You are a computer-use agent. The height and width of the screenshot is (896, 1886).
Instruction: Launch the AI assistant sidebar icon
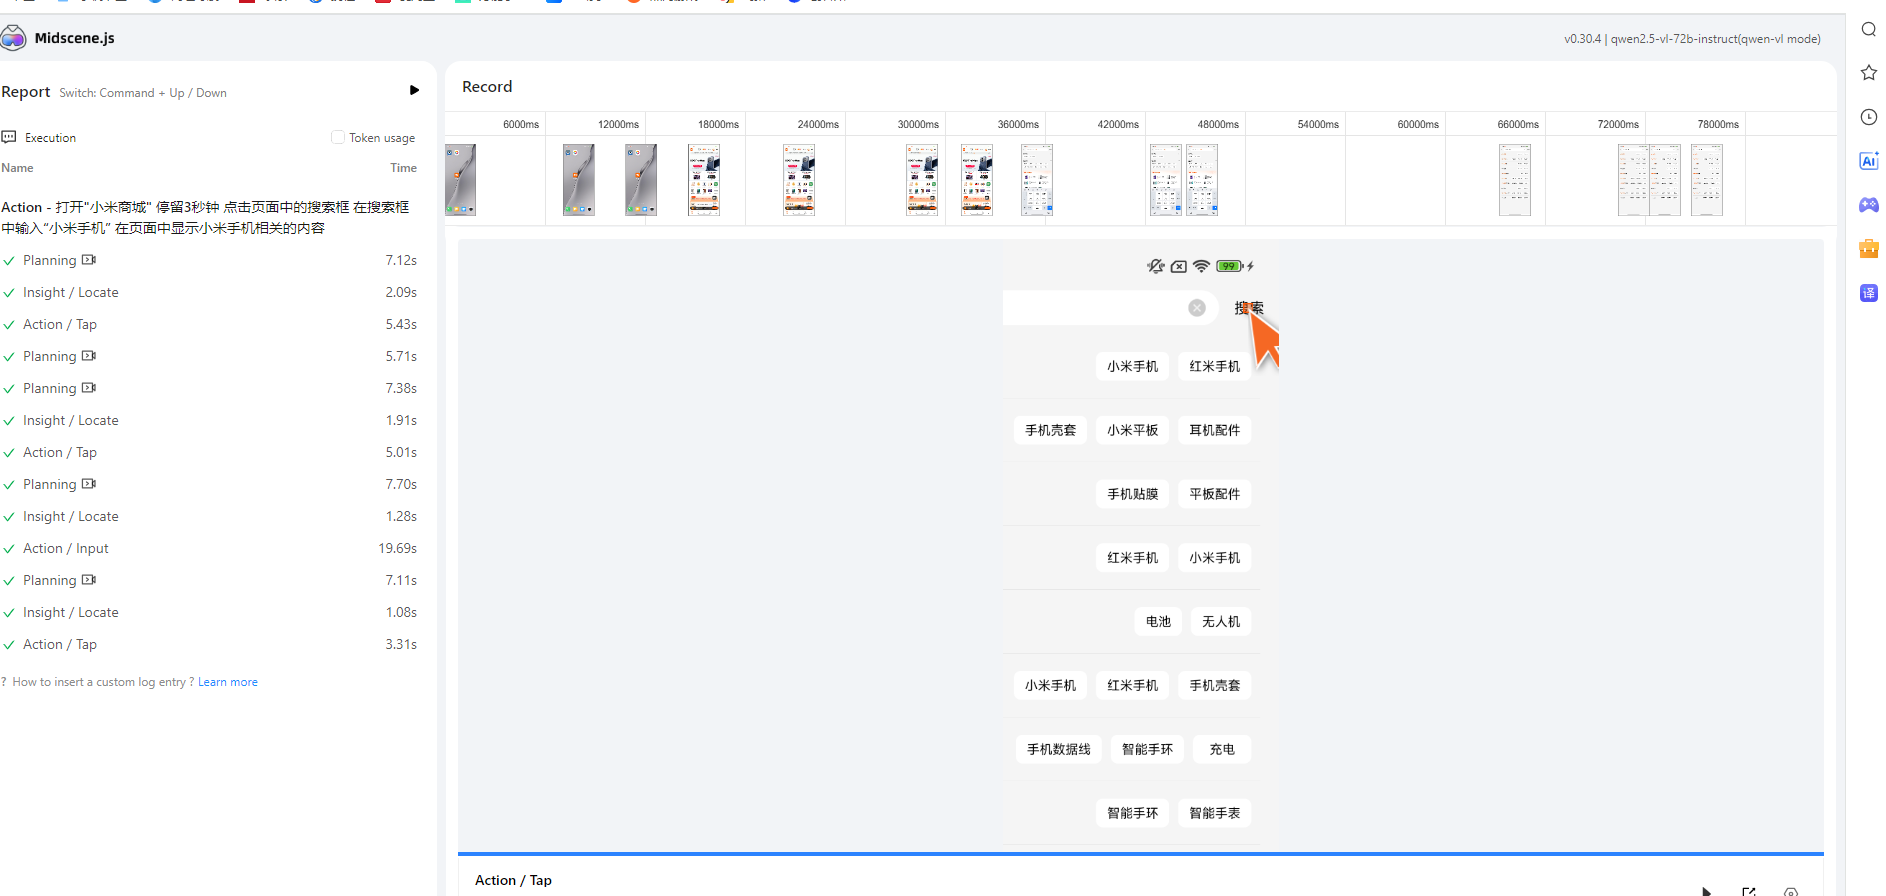(1868, 161)
